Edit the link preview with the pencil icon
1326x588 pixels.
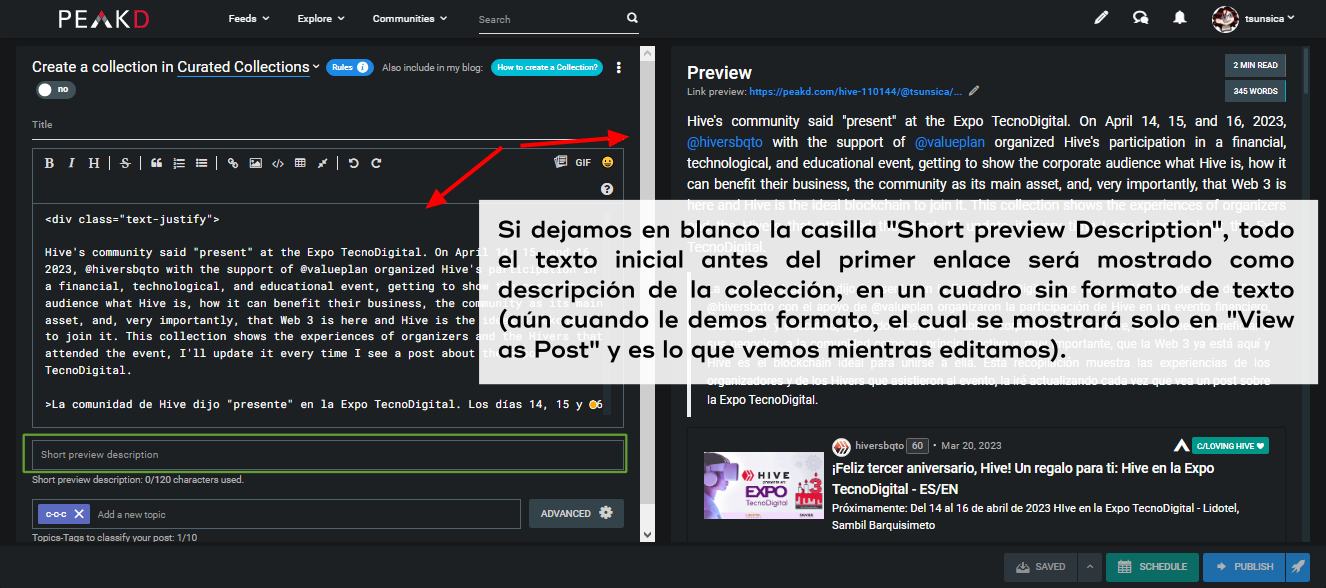point(974,90)
